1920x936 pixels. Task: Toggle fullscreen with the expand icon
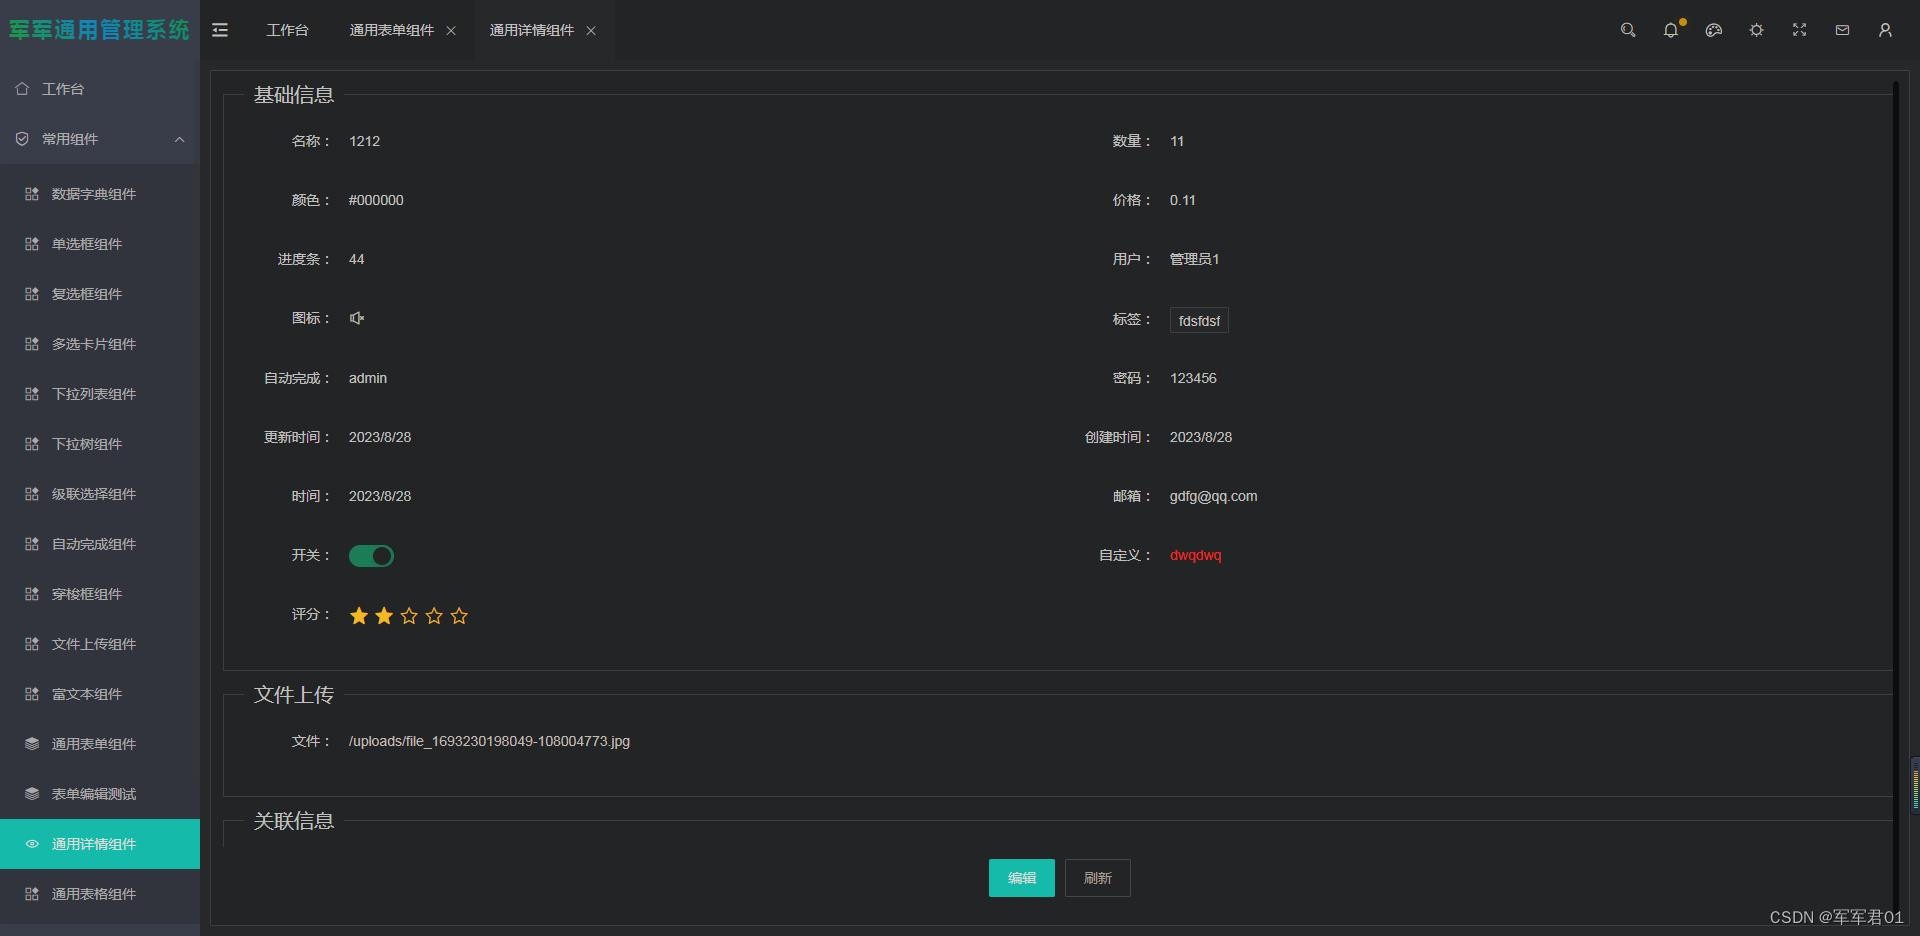(x=1799, y=30)
